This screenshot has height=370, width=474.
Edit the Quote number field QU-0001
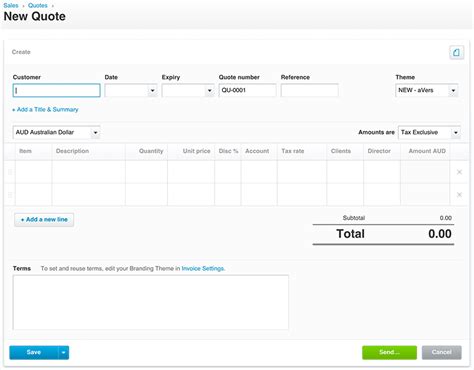(247, 91)
